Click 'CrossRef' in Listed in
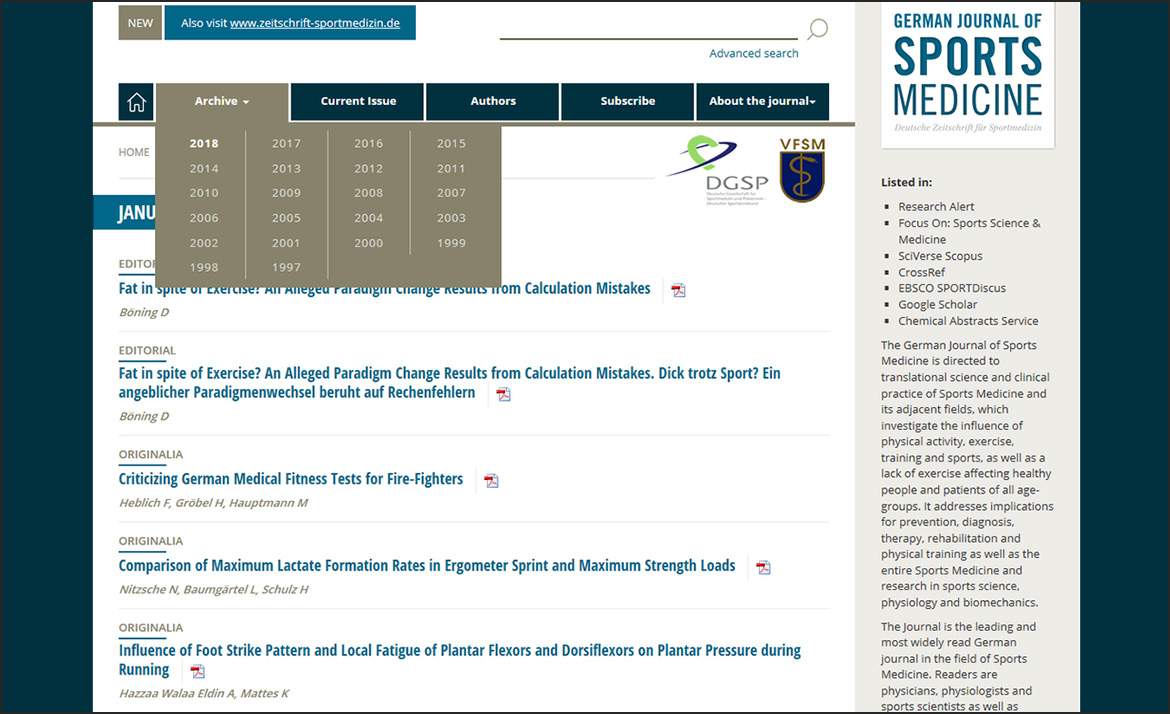 [x=922, y=272]
